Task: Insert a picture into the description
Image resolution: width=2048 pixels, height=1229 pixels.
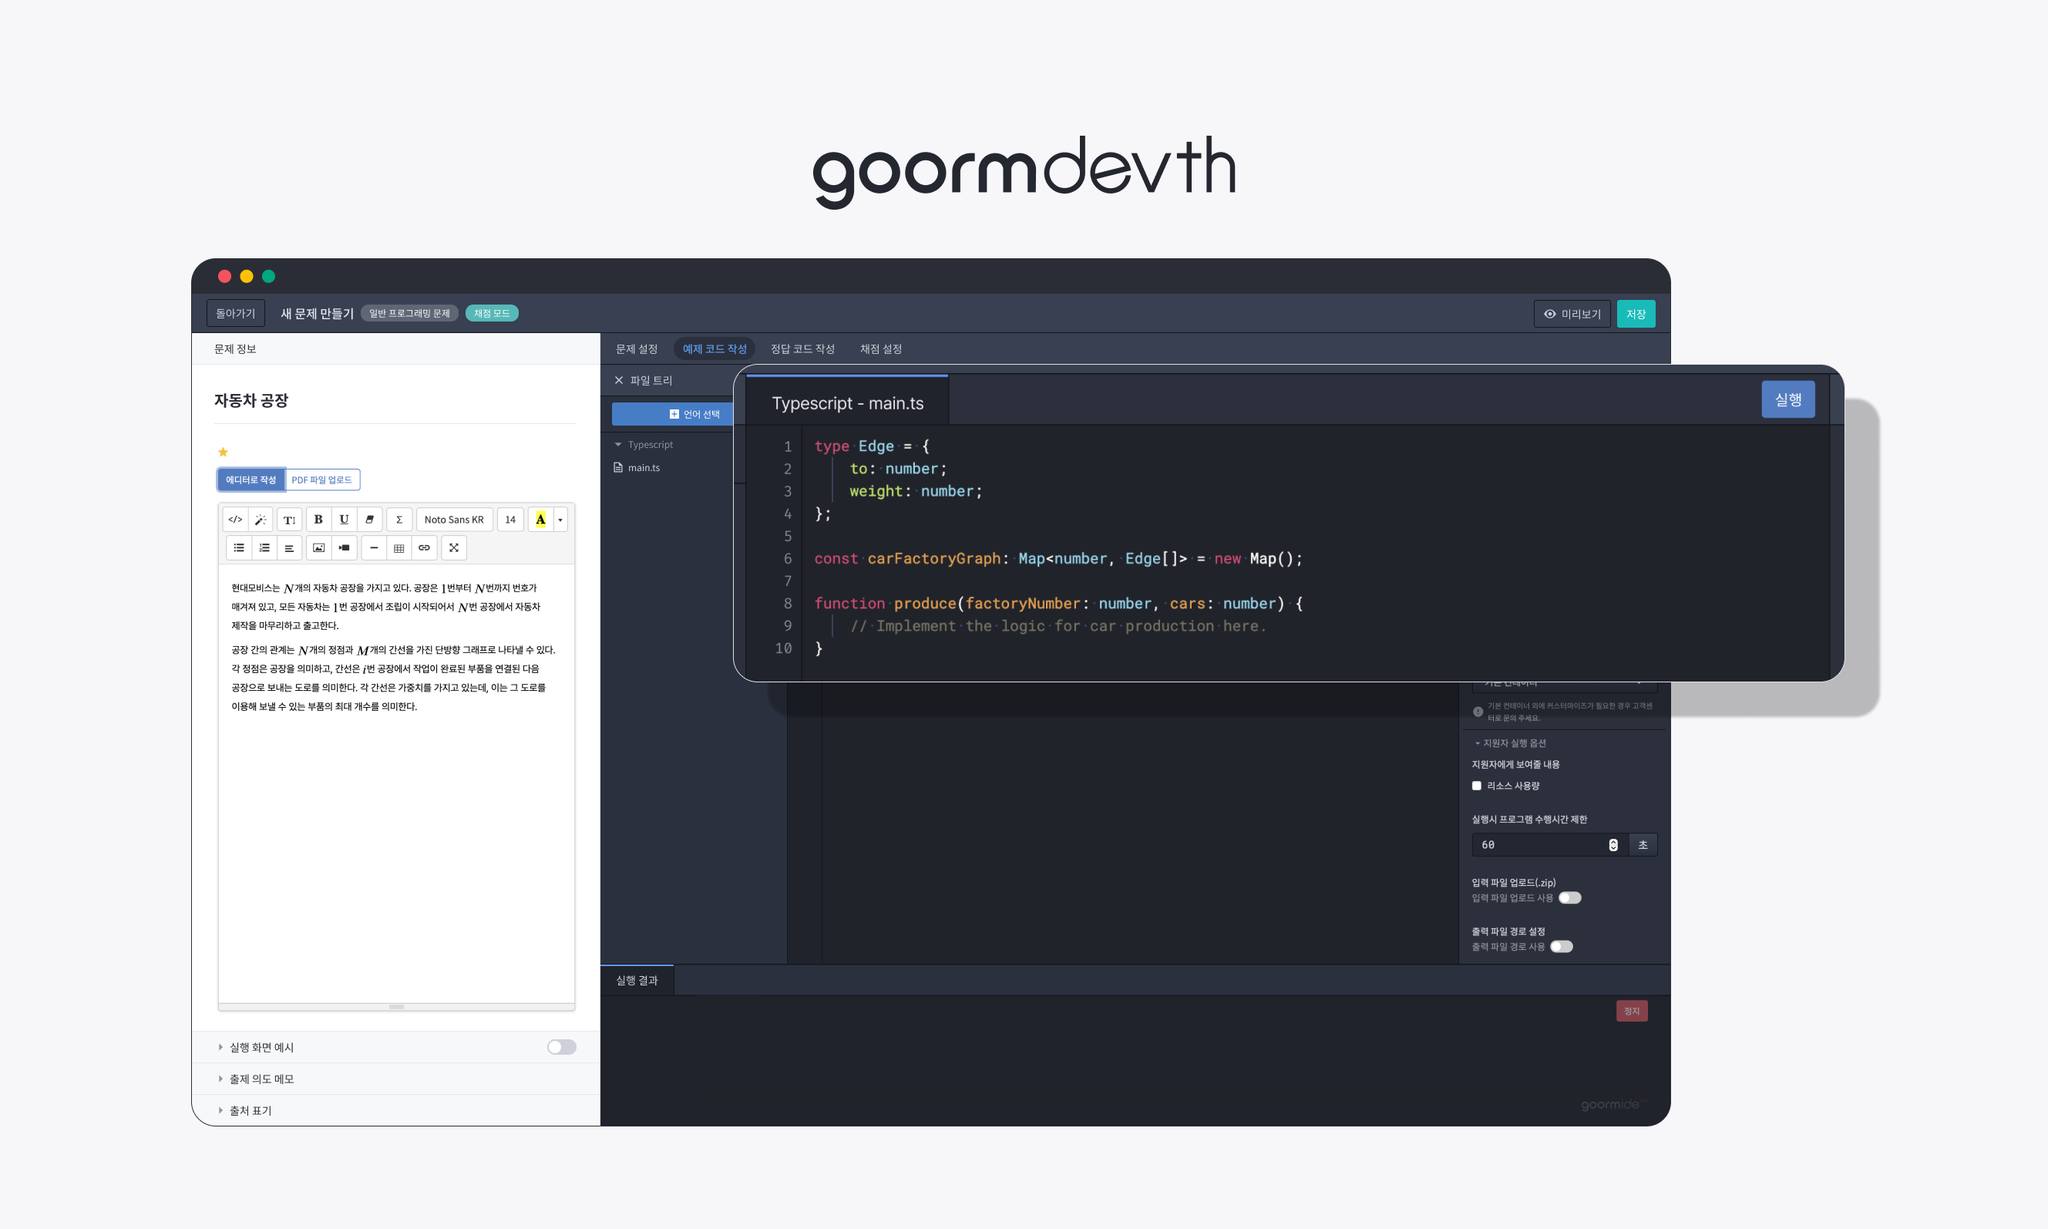Action: pos(319,548)
